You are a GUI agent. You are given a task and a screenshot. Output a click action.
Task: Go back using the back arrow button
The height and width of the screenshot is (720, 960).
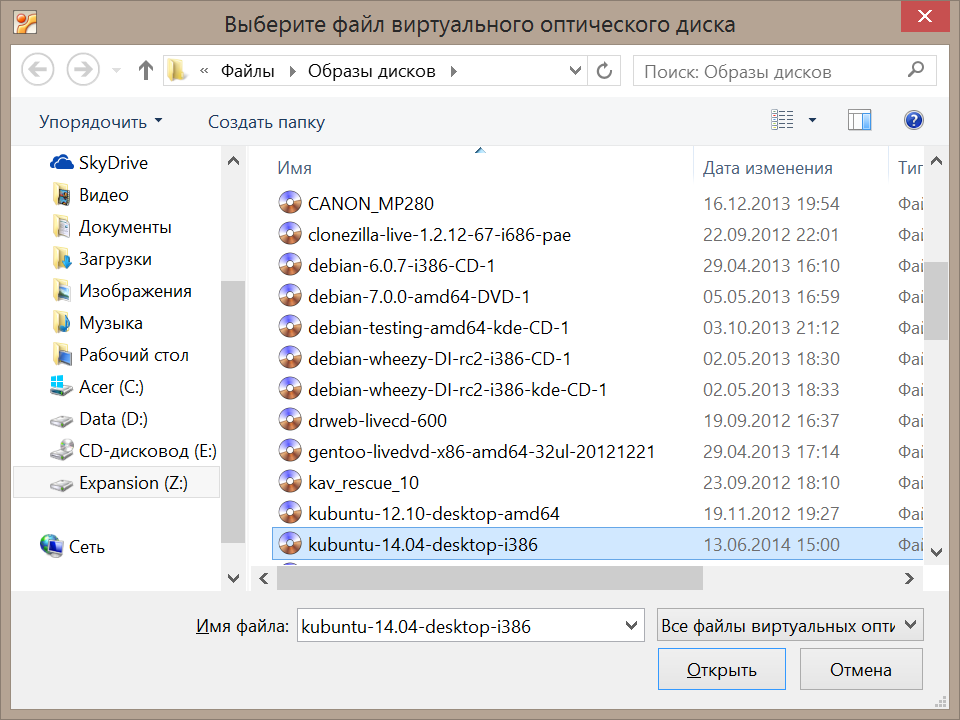(37, 70)
